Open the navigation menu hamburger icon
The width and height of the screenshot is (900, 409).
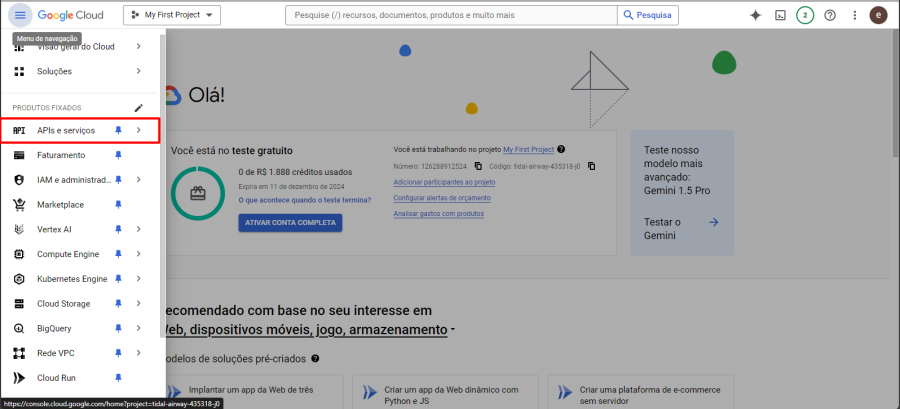tap(20, 15)
